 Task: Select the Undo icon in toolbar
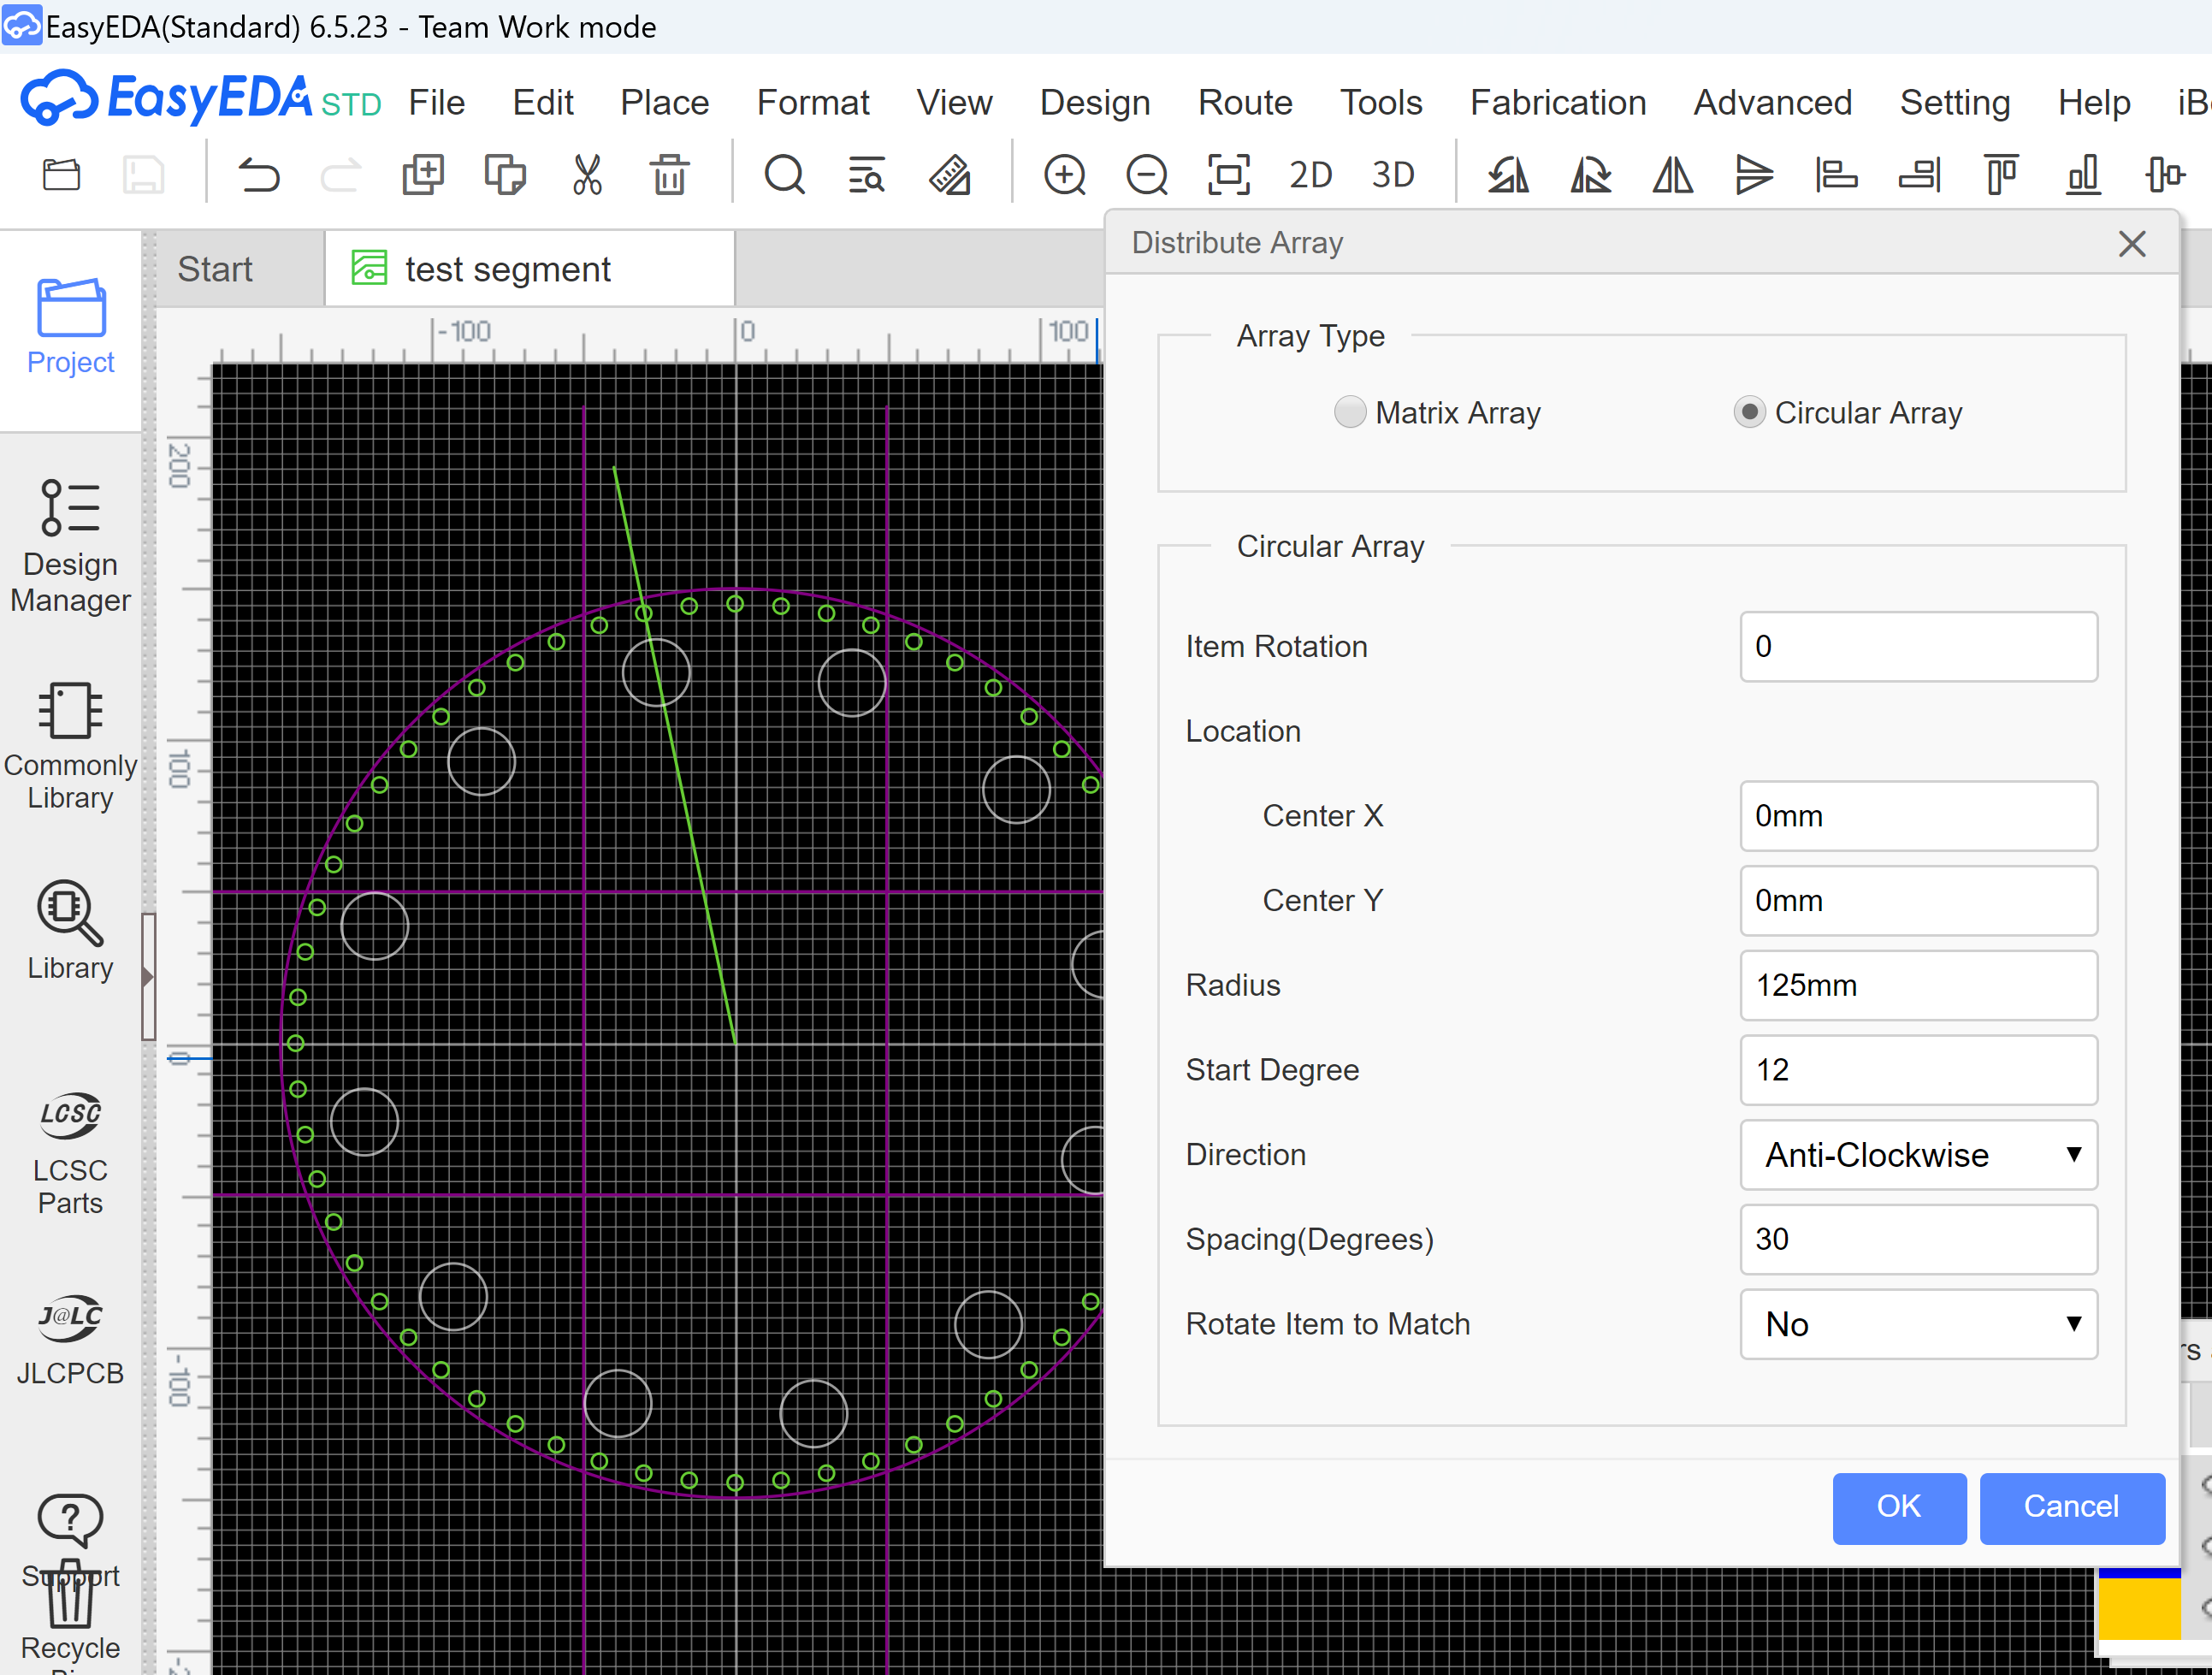(x=260, y=180)
